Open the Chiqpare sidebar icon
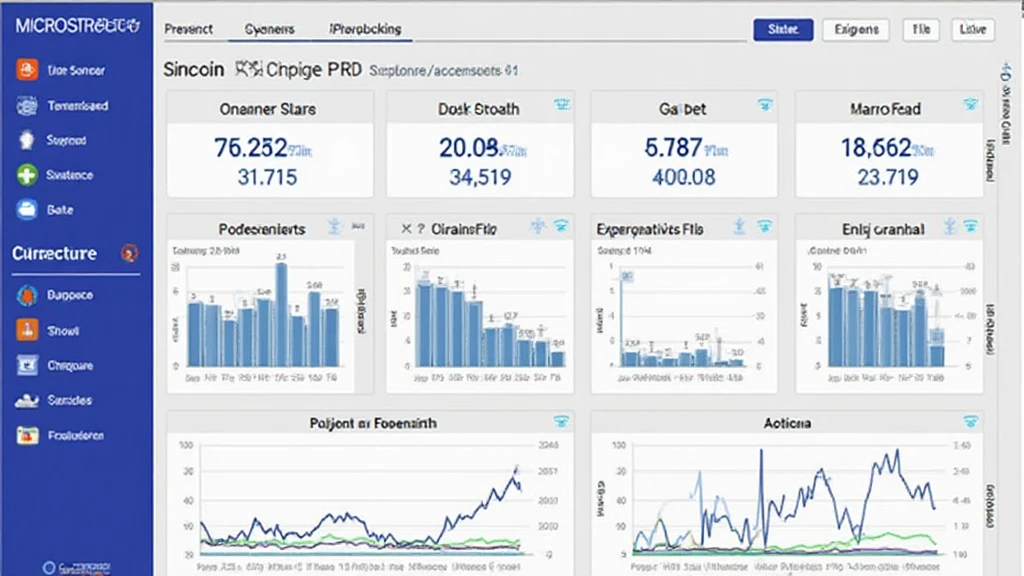 26,366
